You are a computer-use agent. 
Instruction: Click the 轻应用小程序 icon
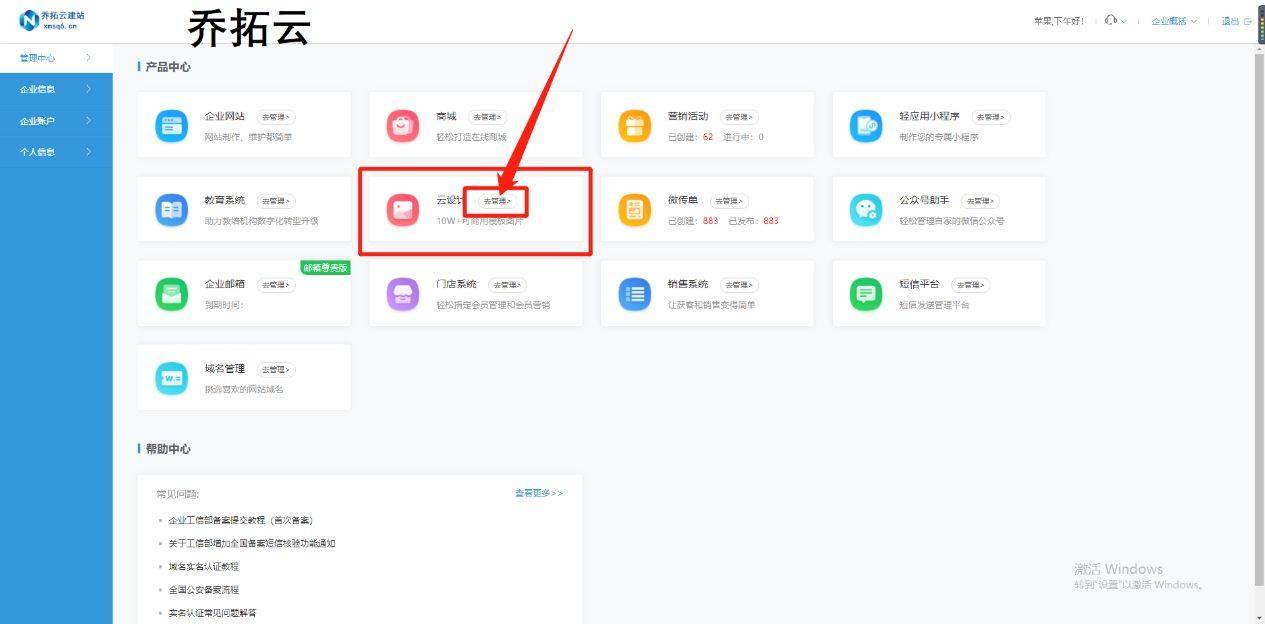pyautogui.click(x=866, y=126)
